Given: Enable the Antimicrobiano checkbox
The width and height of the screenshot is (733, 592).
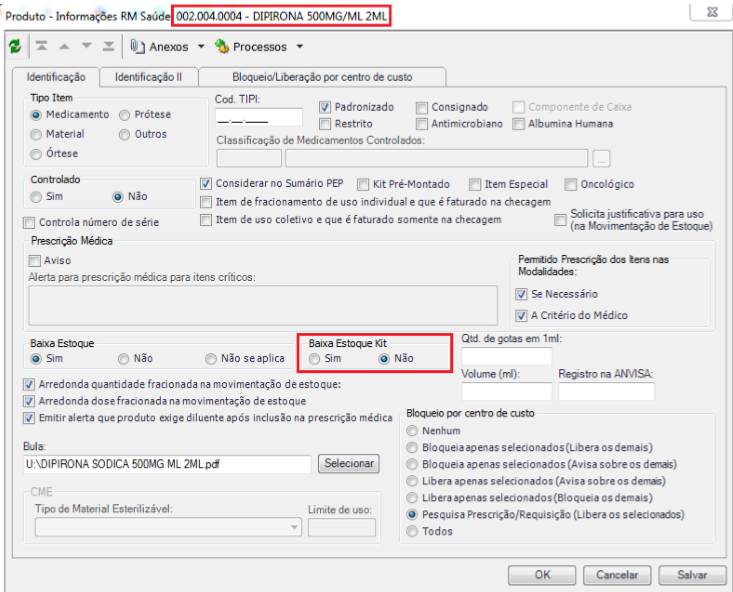Looking at the screenshot, I should pyautogui.click(x=422, y=124).
